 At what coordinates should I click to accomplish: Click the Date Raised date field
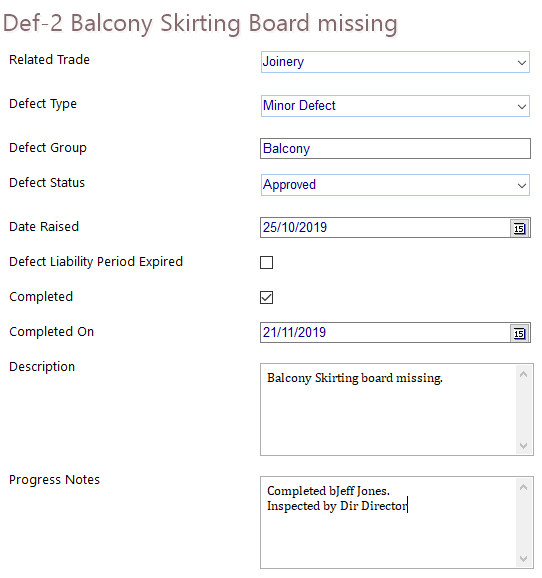pos(385,227)
